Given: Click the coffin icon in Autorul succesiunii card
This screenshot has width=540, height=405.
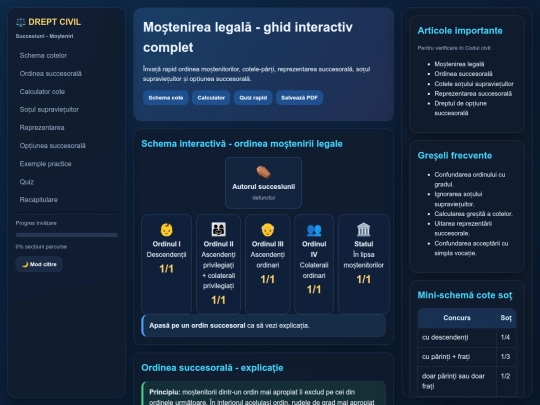Looking at the screenshot, I should 263,172.
